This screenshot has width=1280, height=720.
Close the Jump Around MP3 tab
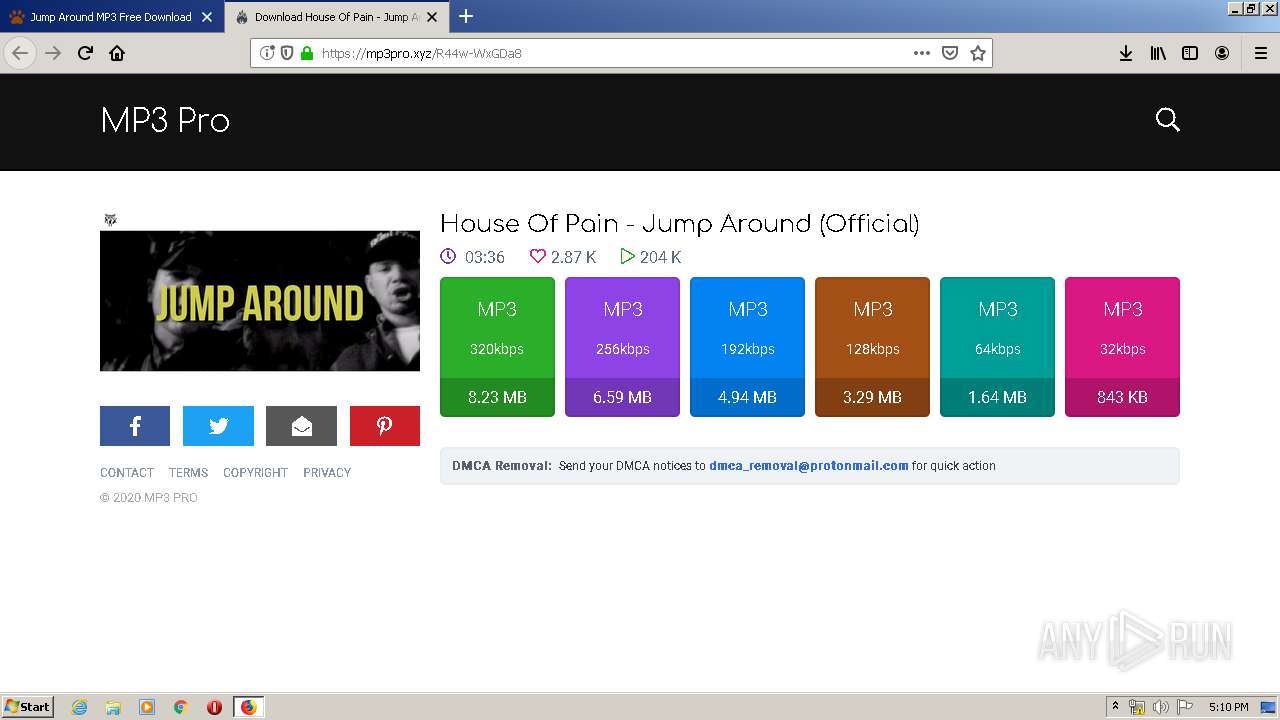point(207,17)
